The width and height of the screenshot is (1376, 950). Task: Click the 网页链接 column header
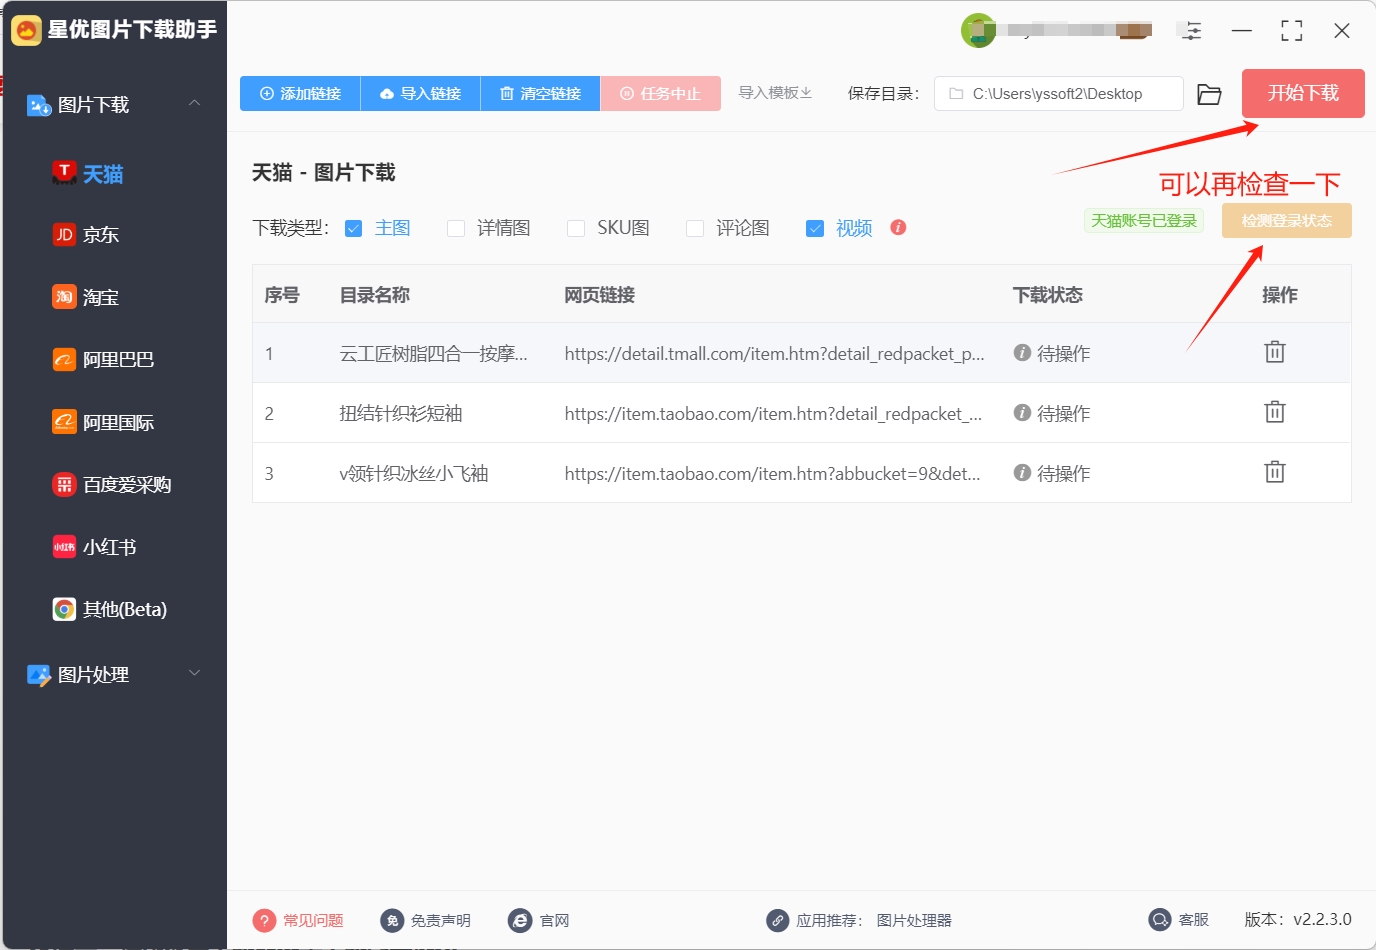pyautogui.click(x=599, y=295)
